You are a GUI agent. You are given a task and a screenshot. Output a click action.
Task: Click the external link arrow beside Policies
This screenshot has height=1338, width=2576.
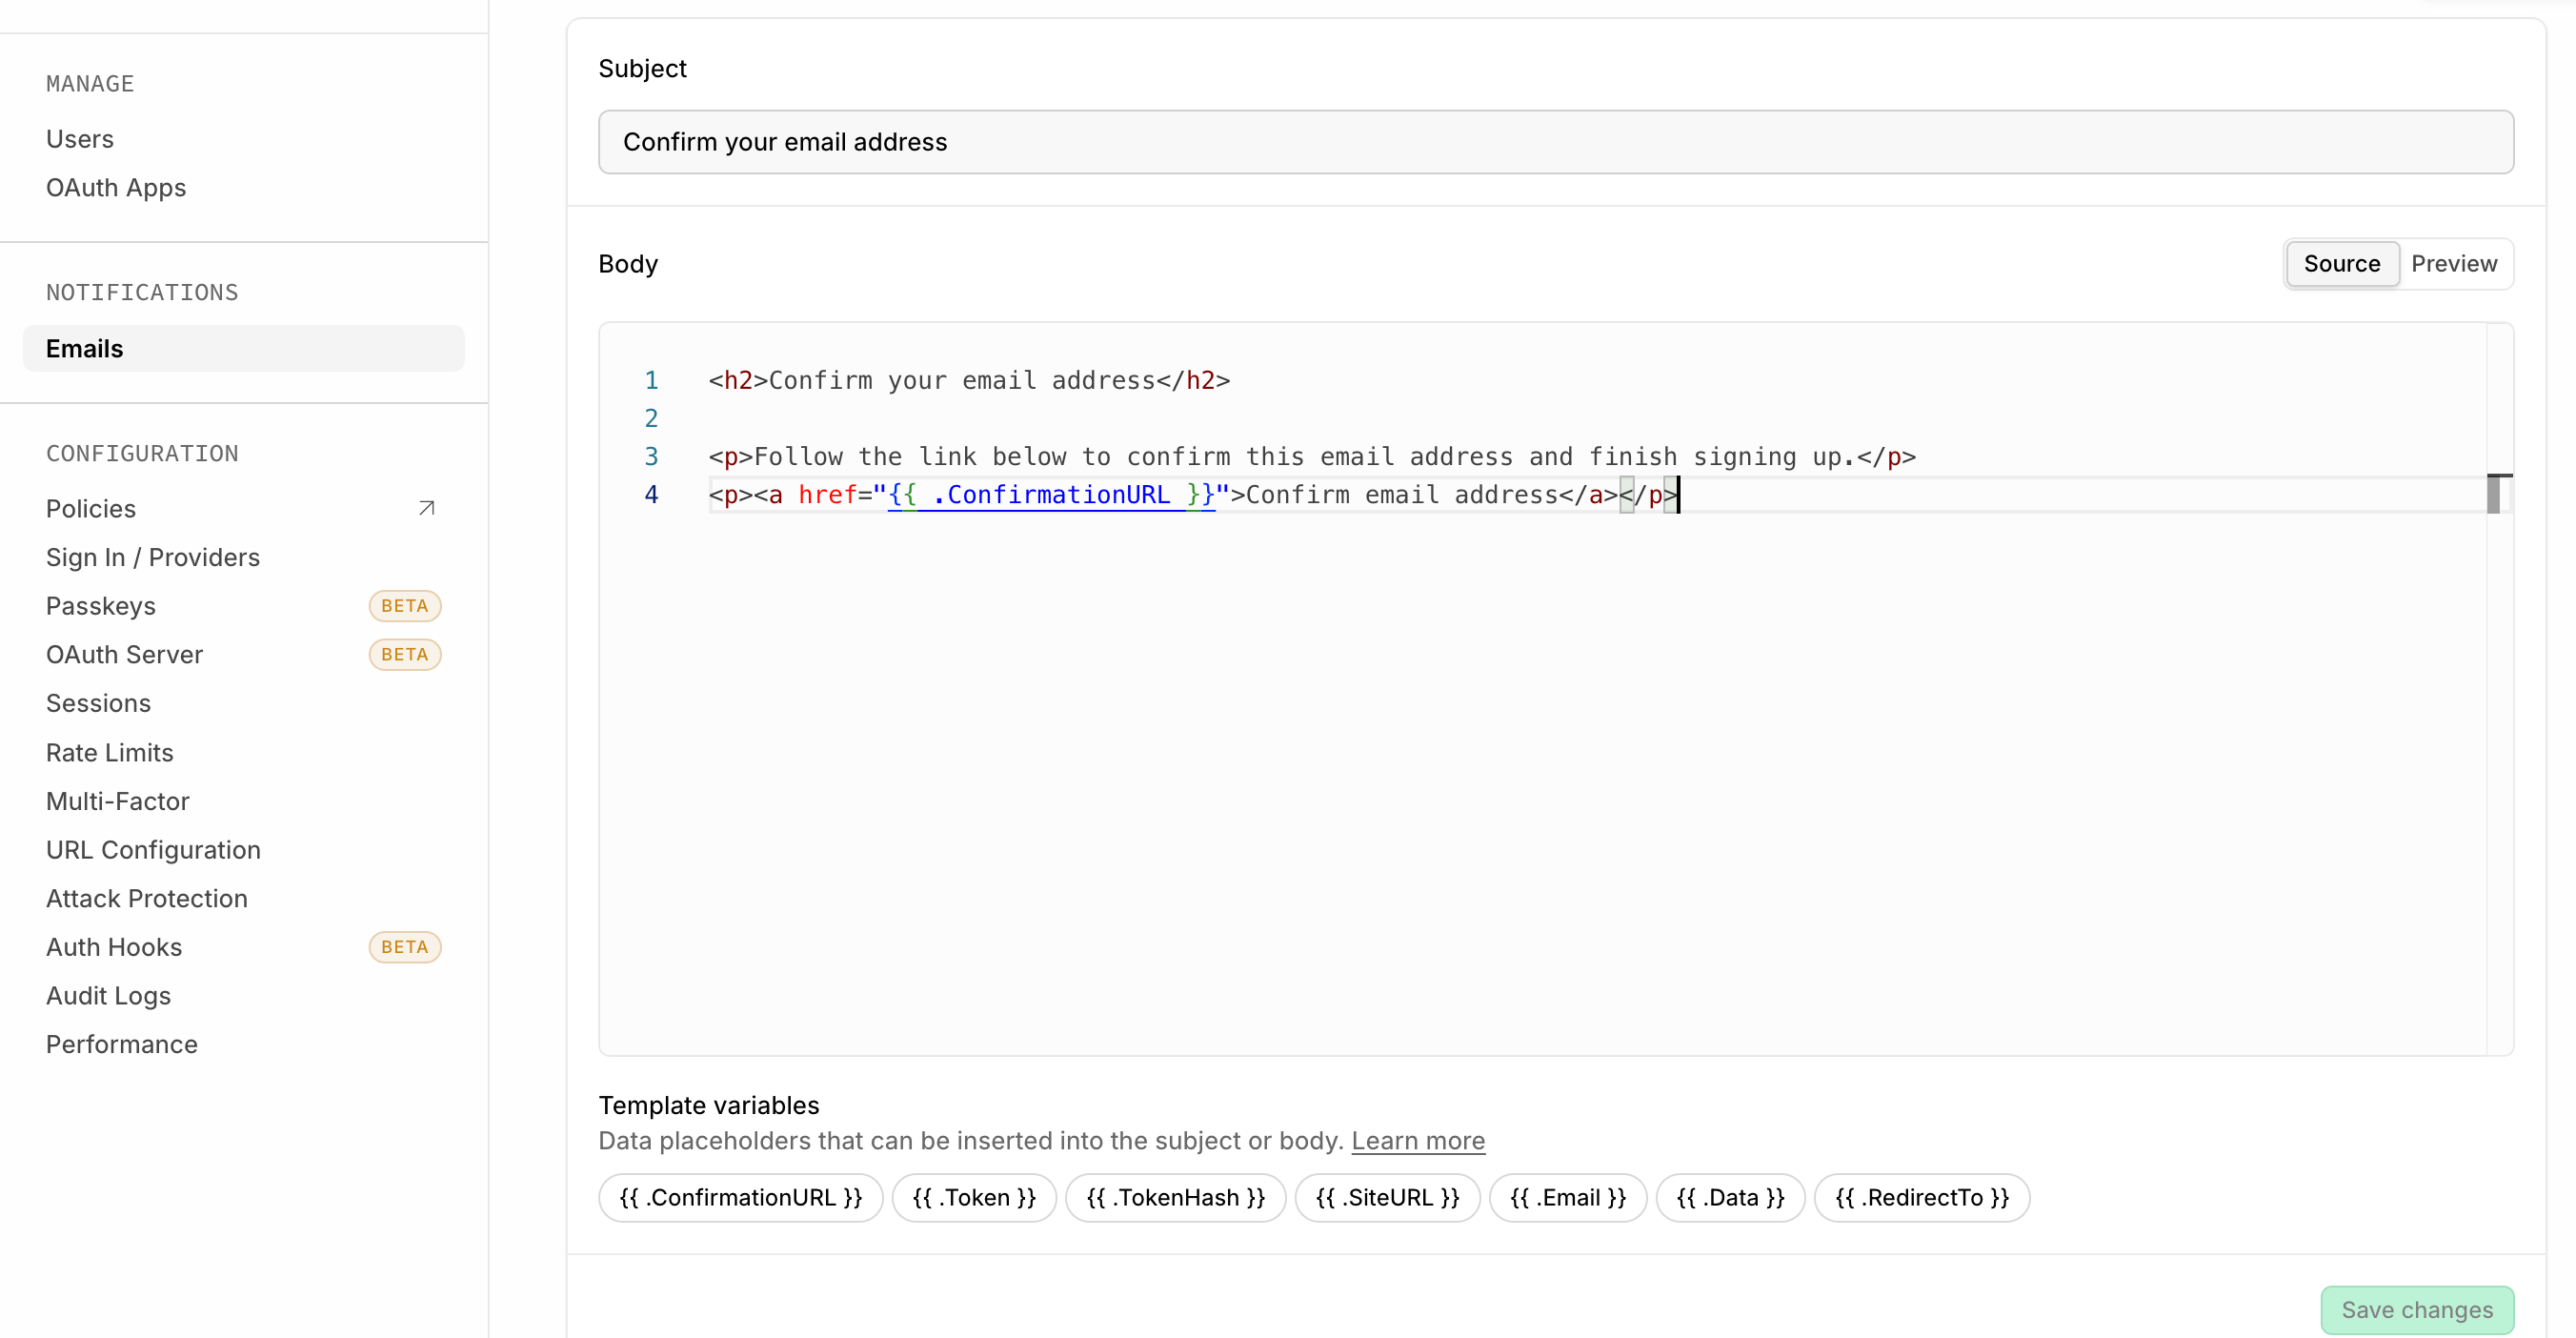pyautogui.click(x=426, y=508)
